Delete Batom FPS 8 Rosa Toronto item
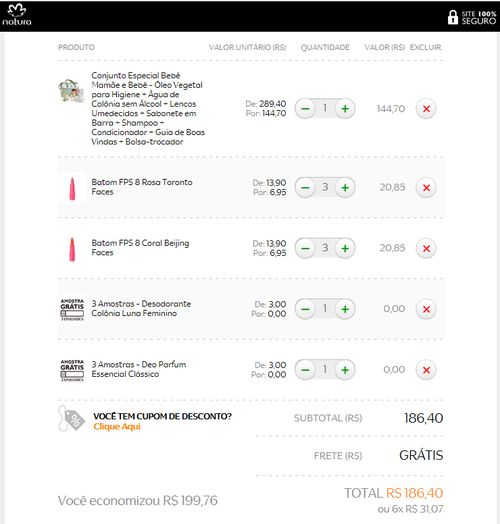Image resolution: width=500 pixels, height=524 pixels. click(x=426, y=187)
